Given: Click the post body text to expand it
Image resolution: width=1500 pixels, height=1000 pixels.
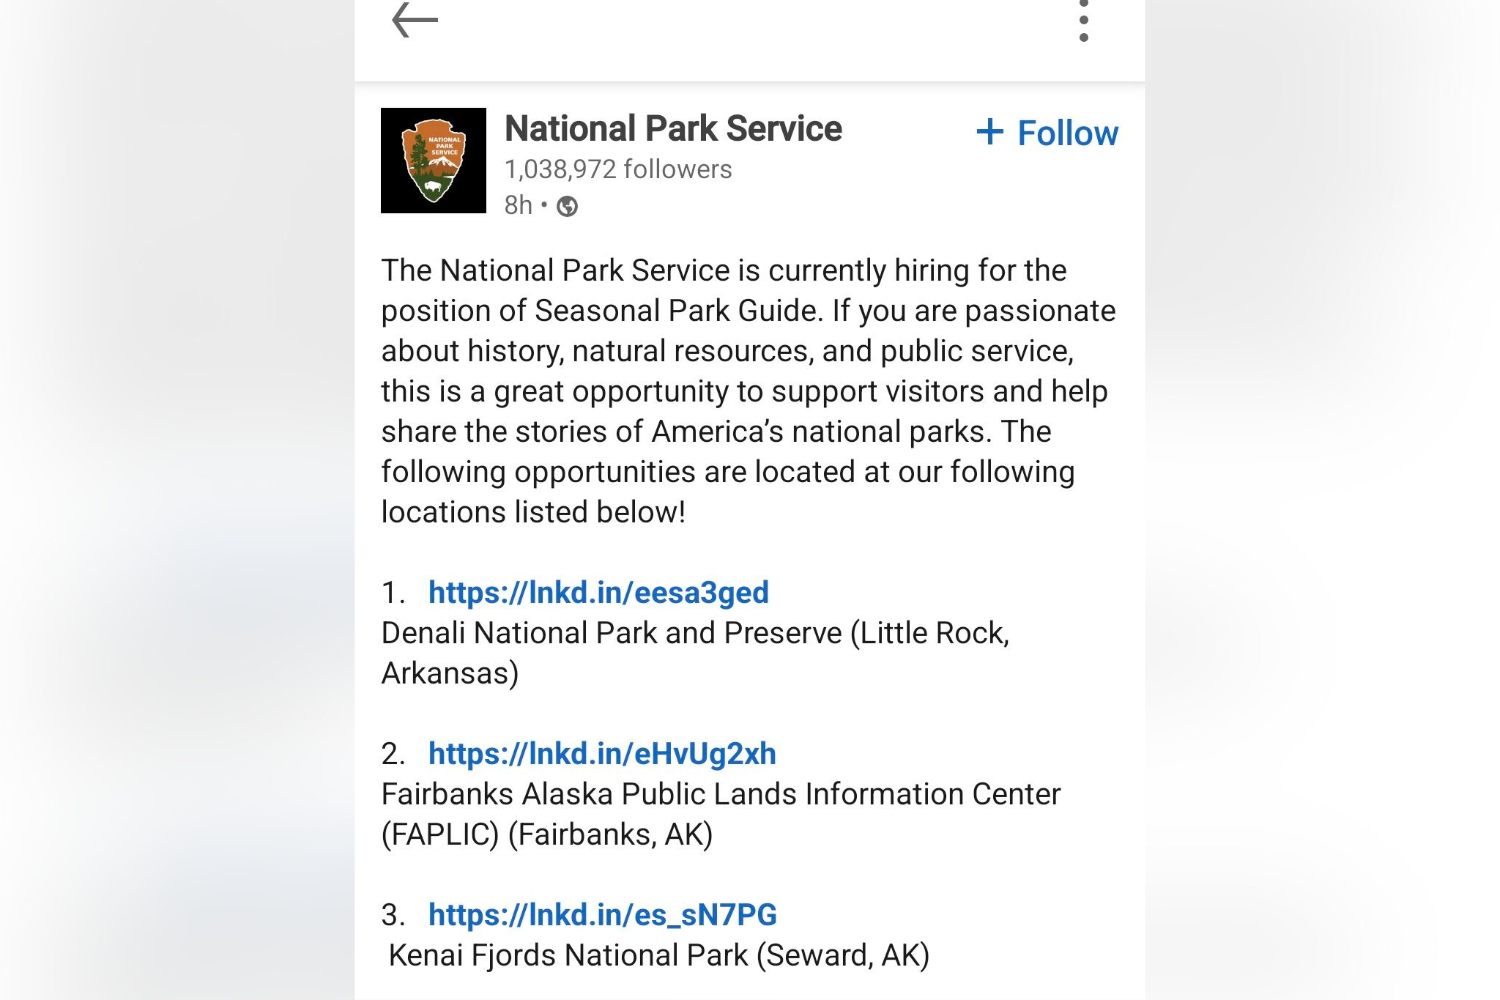Looking at the screenshot, I should 748,390.
